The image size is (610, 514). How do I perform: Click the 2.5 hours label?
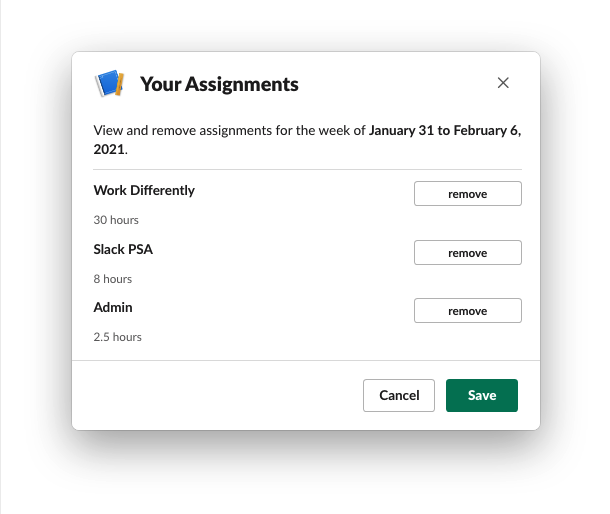pyautogui.click(x=118, y=337)
